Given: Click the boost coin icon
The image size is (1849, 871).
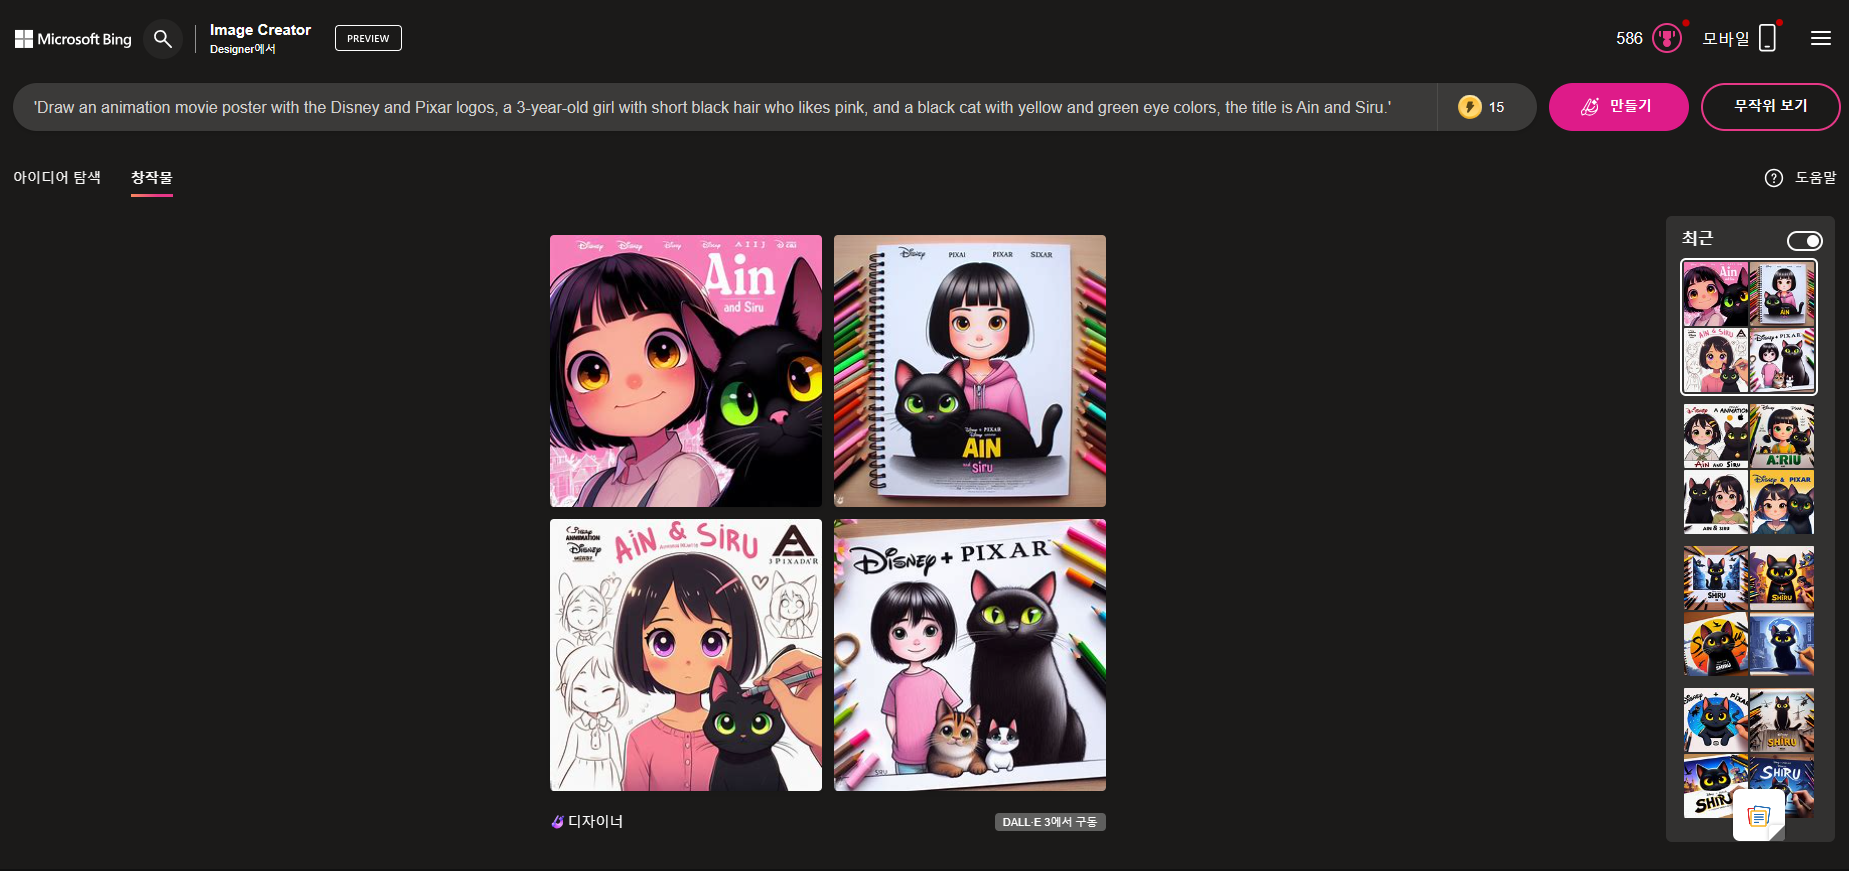Looking at the screenshot, I should 1470,107.
